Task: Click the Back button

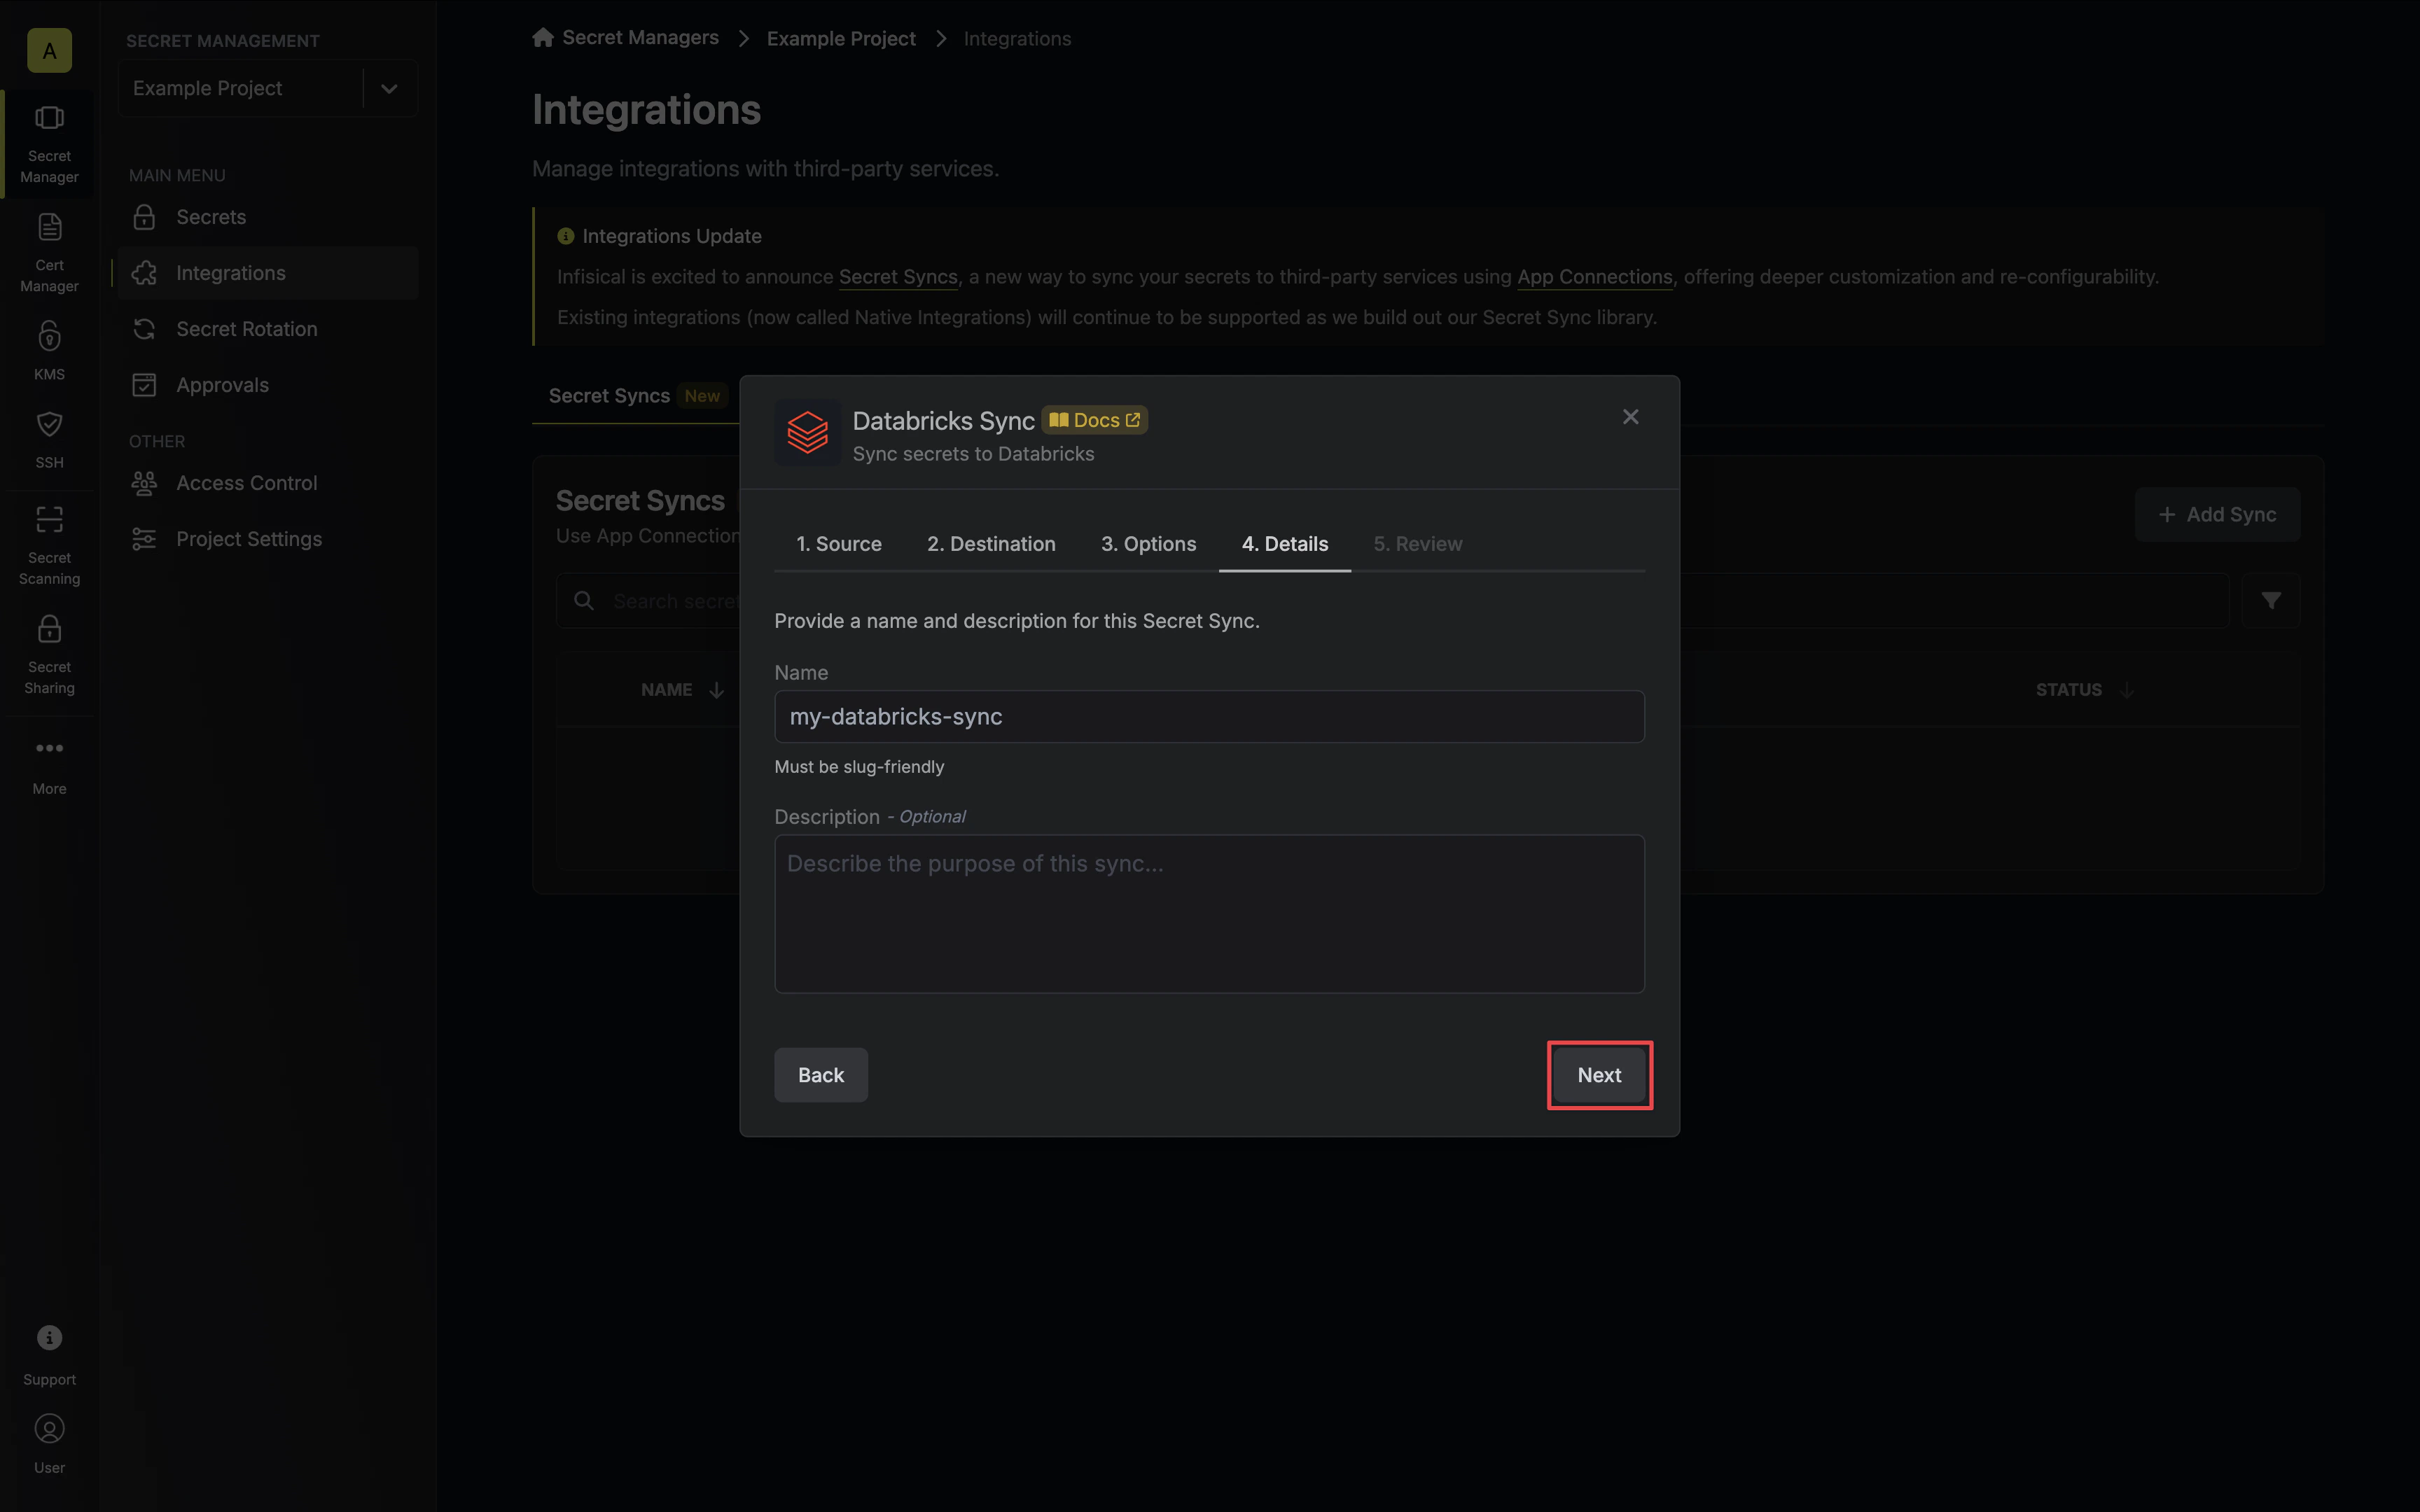Action: tap(821, 1075)
